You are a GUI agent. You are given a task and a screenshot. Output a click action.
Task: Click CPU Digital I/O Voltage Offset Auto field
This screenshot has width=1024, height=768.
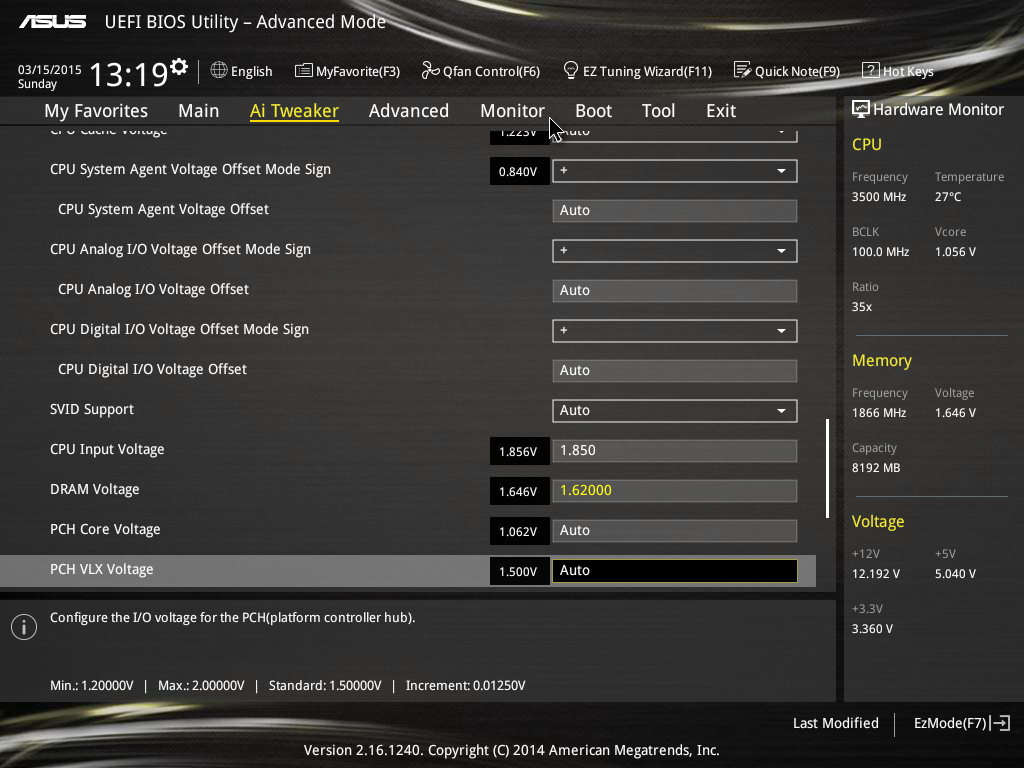point(675,370)
